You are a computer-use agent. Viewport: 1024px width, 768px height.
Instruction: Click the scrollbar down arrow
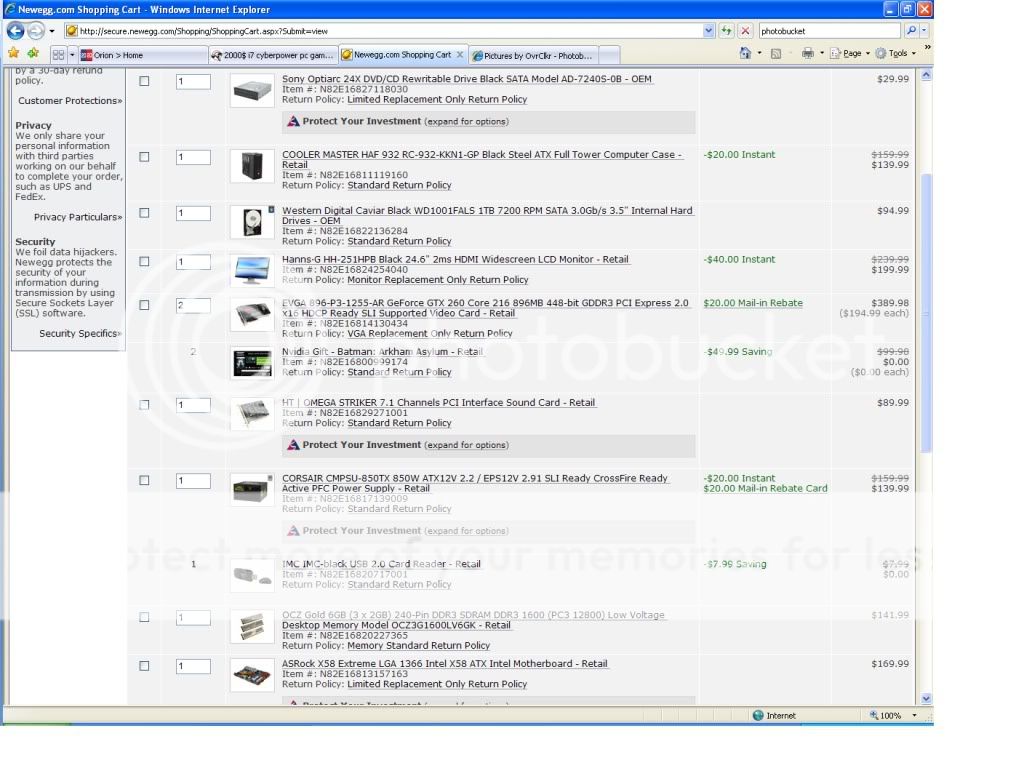pos(925,698)
